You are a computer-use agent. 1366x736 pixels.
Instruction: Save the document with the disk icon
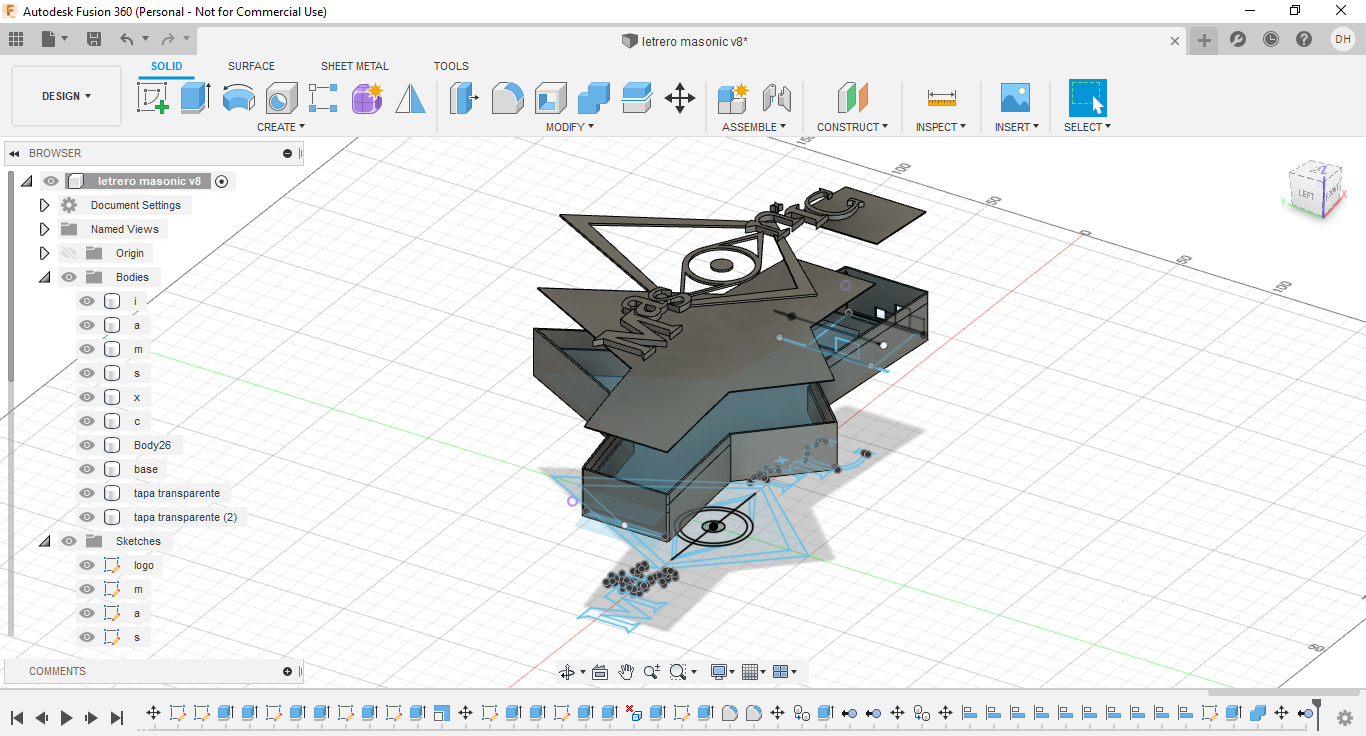[94, 39]
